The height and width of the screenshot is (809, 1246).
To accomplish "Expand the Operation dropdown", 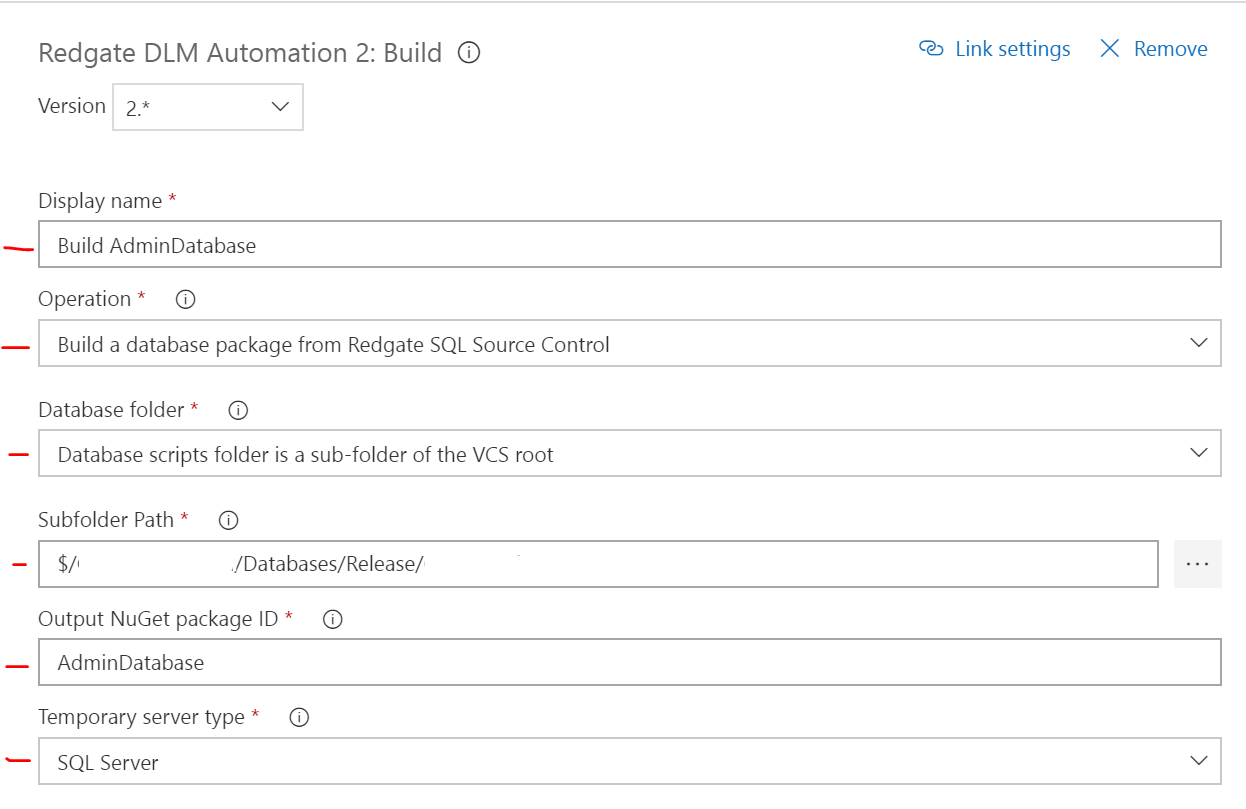I will click(x=630, y=344).
